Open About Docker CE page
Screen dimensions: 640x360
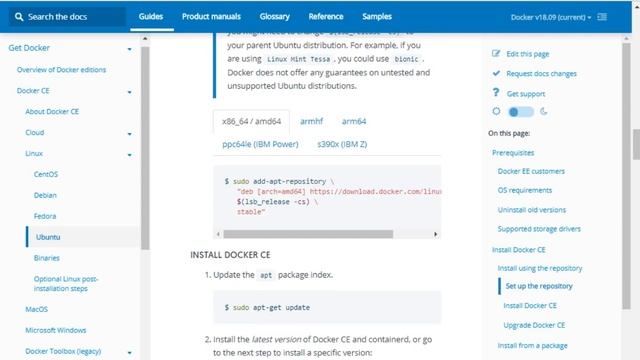click(52, 111)
